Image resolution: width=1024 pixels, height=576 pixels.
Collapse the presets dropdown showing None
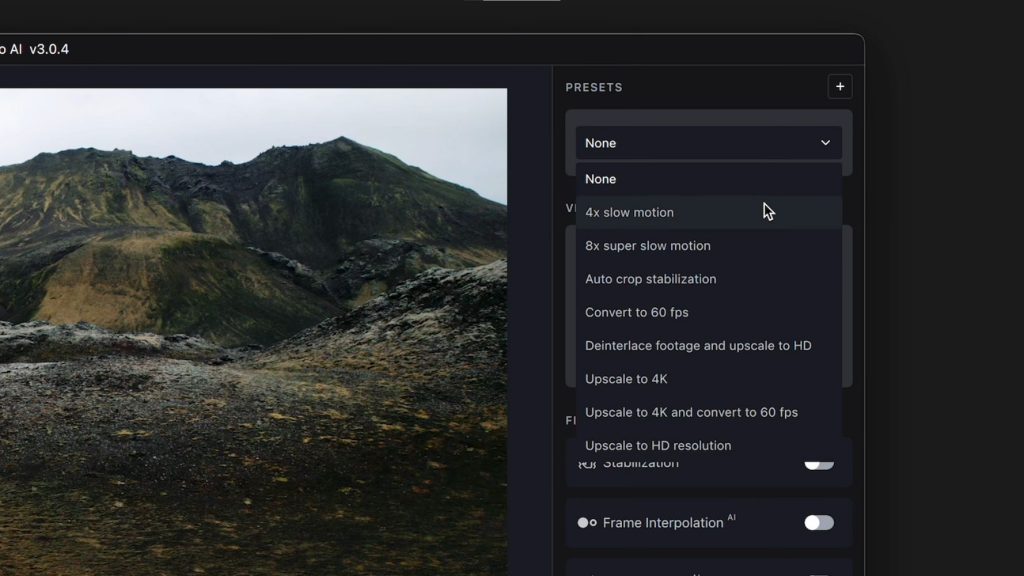point(709,143)
